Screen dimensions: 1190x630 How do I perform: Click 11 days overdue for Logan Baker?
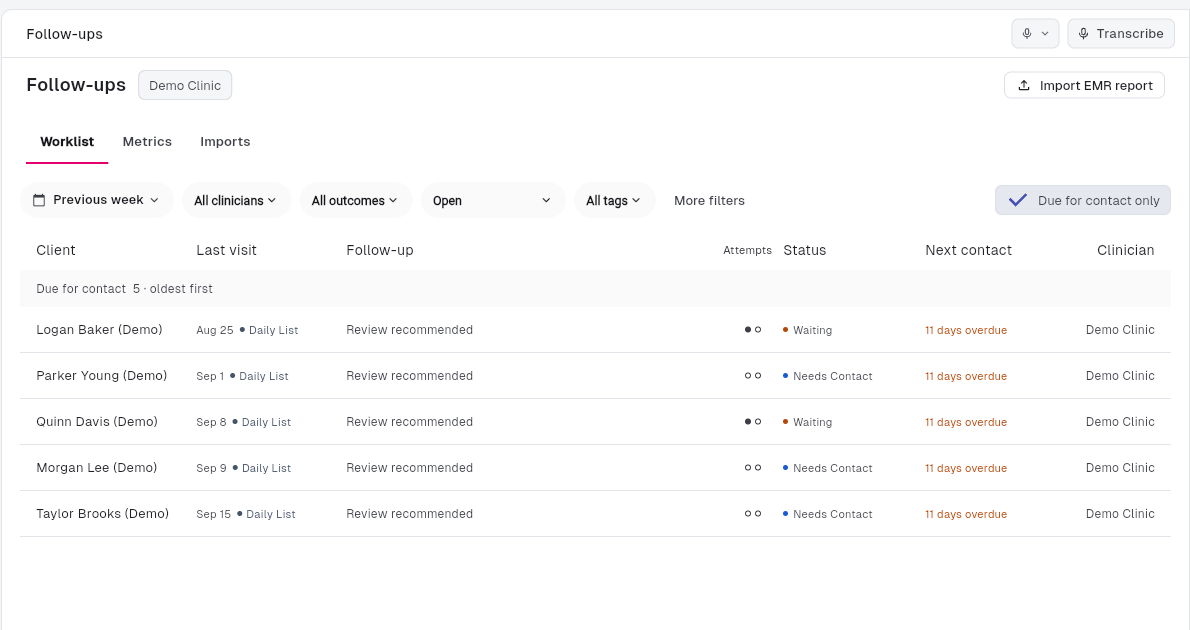[x=966, y=330]
